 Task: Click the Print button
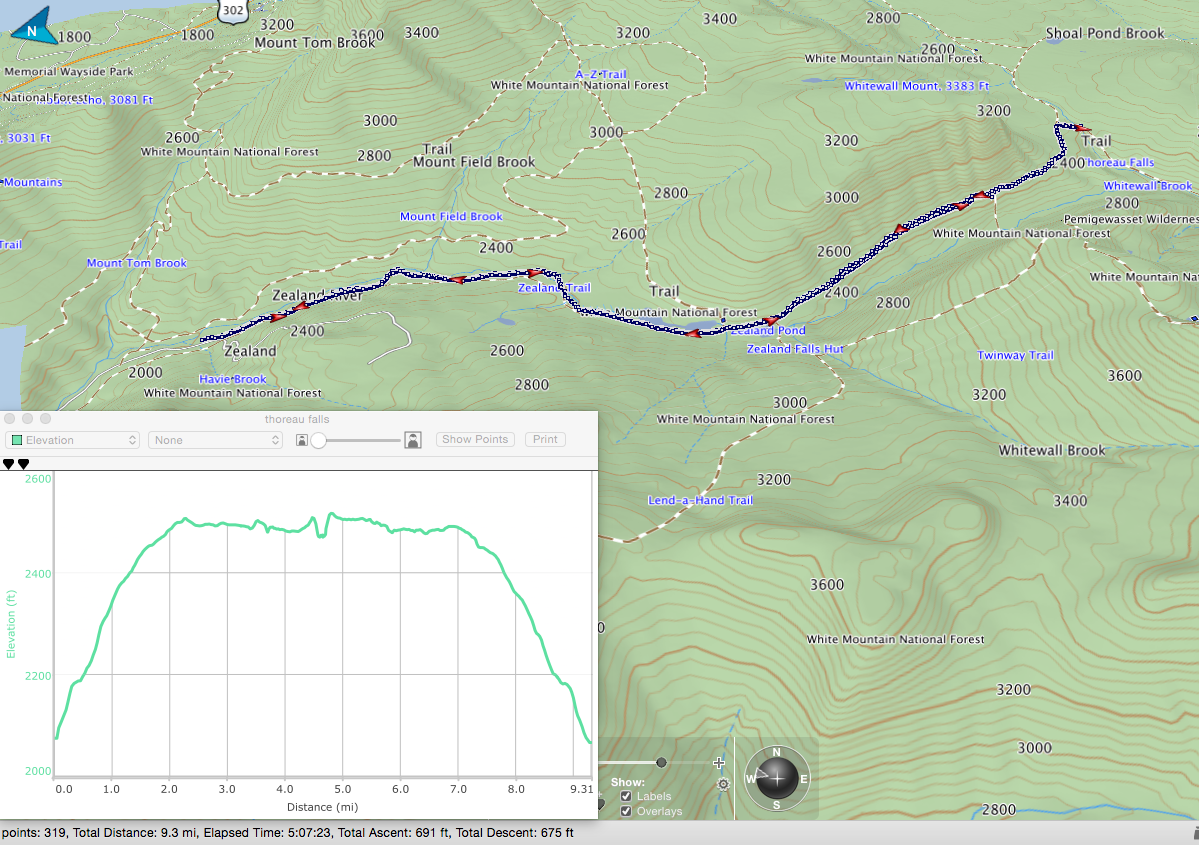point(545,440)
